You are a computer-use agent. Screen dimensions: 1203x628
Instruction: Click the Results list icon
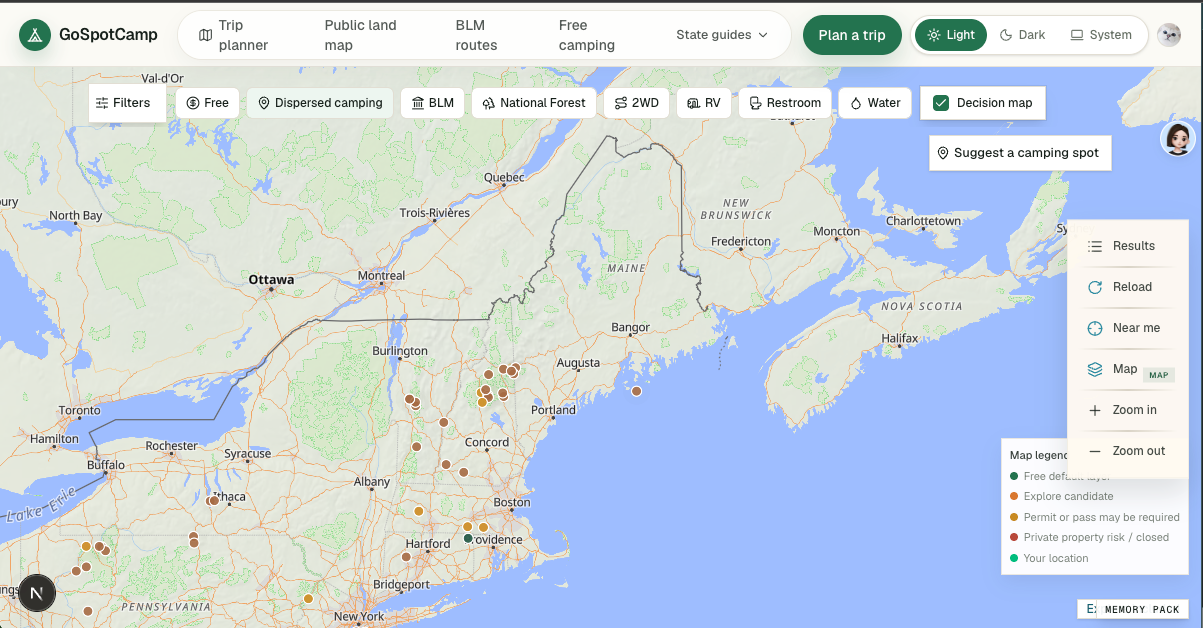point(1095,246)
